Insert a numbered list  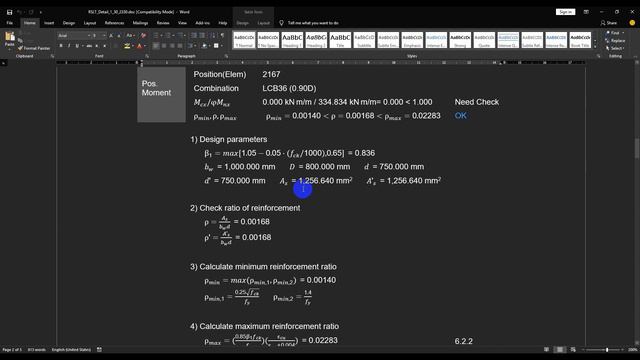pos(169,36)
